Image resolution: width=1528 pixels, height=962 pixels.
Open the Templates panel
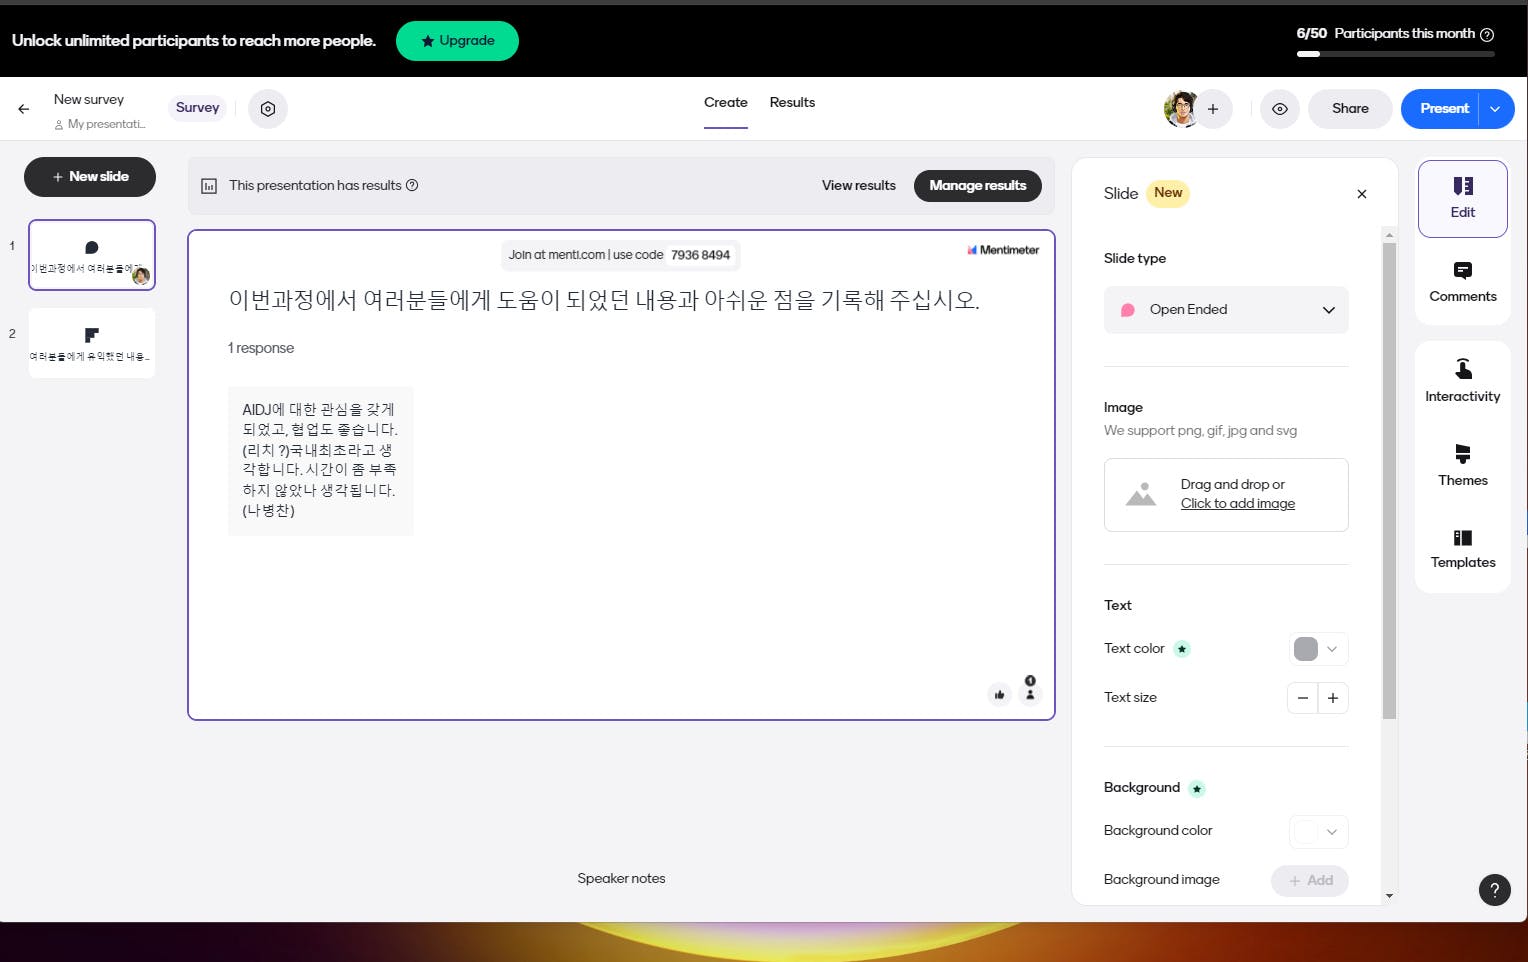pos(1463,549)
